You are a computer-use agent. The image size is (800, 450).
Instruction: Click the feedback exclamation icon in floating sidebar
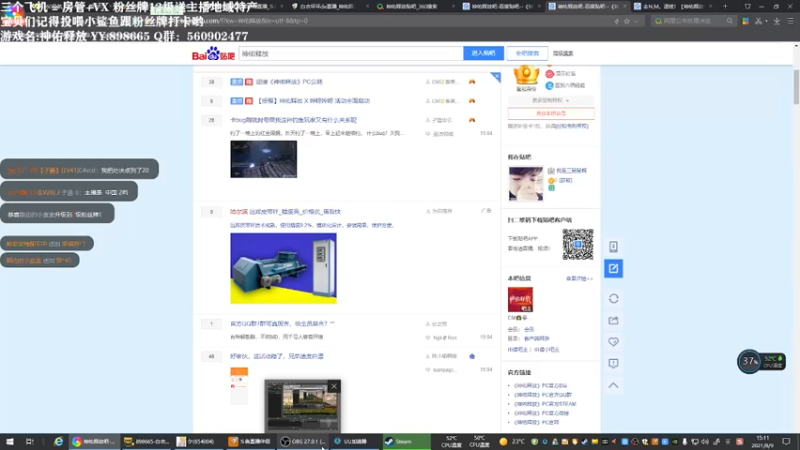(x=613, y=363)
